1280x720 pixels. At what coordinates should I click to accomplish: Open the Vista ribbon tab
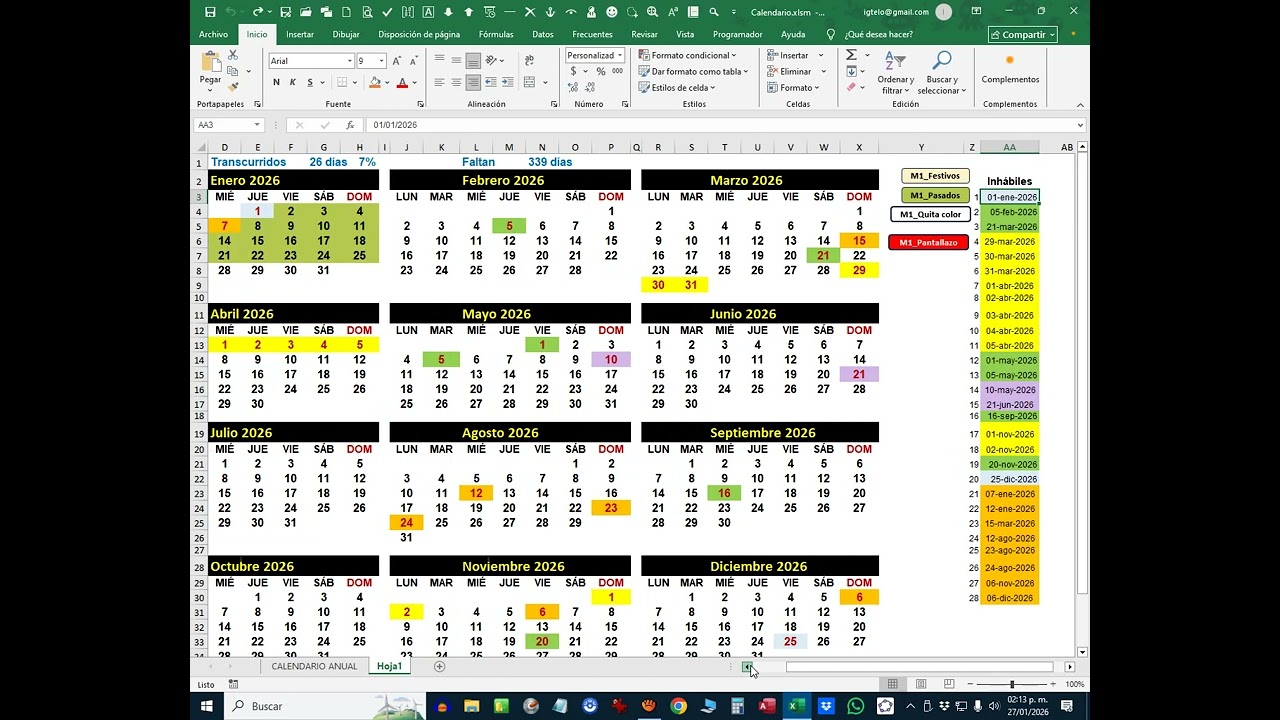[x=685, y=34]
